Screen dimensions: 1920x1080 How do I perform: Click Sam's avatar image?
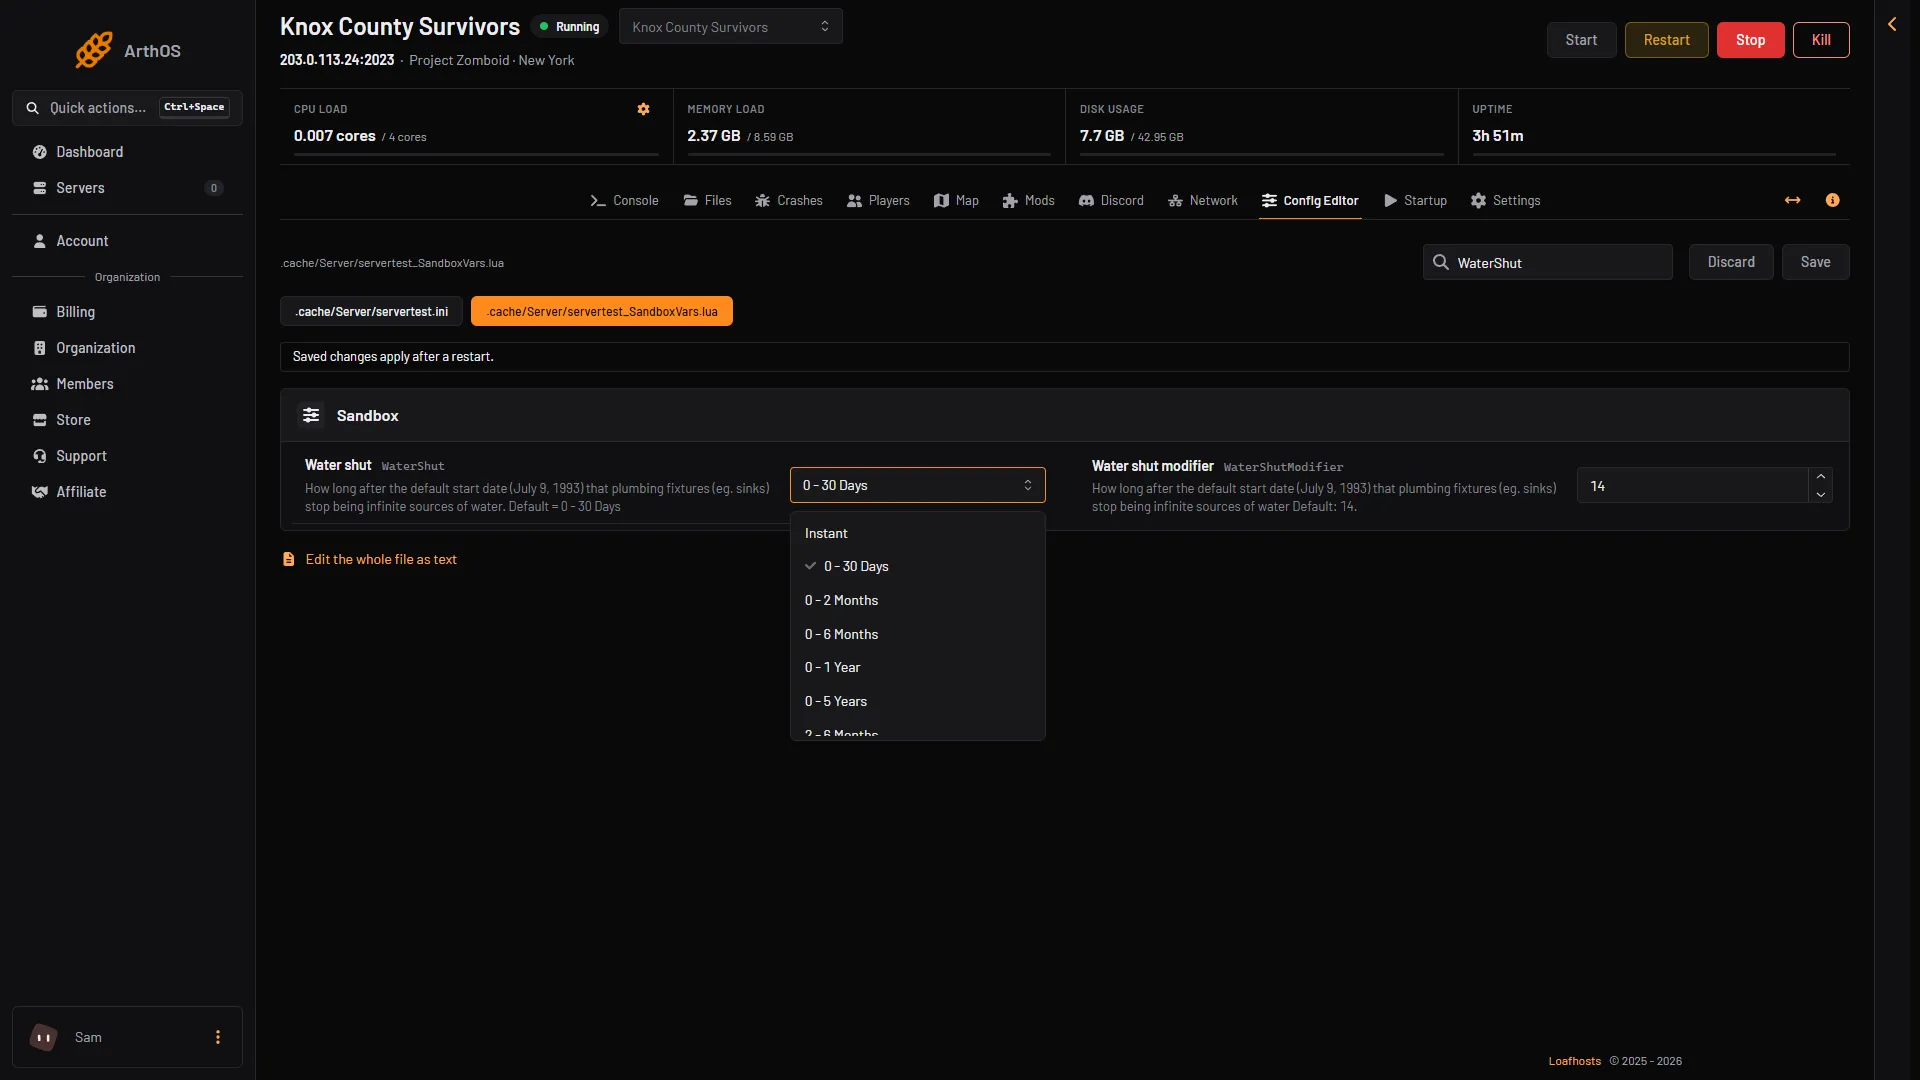[x=43, y=1038]
